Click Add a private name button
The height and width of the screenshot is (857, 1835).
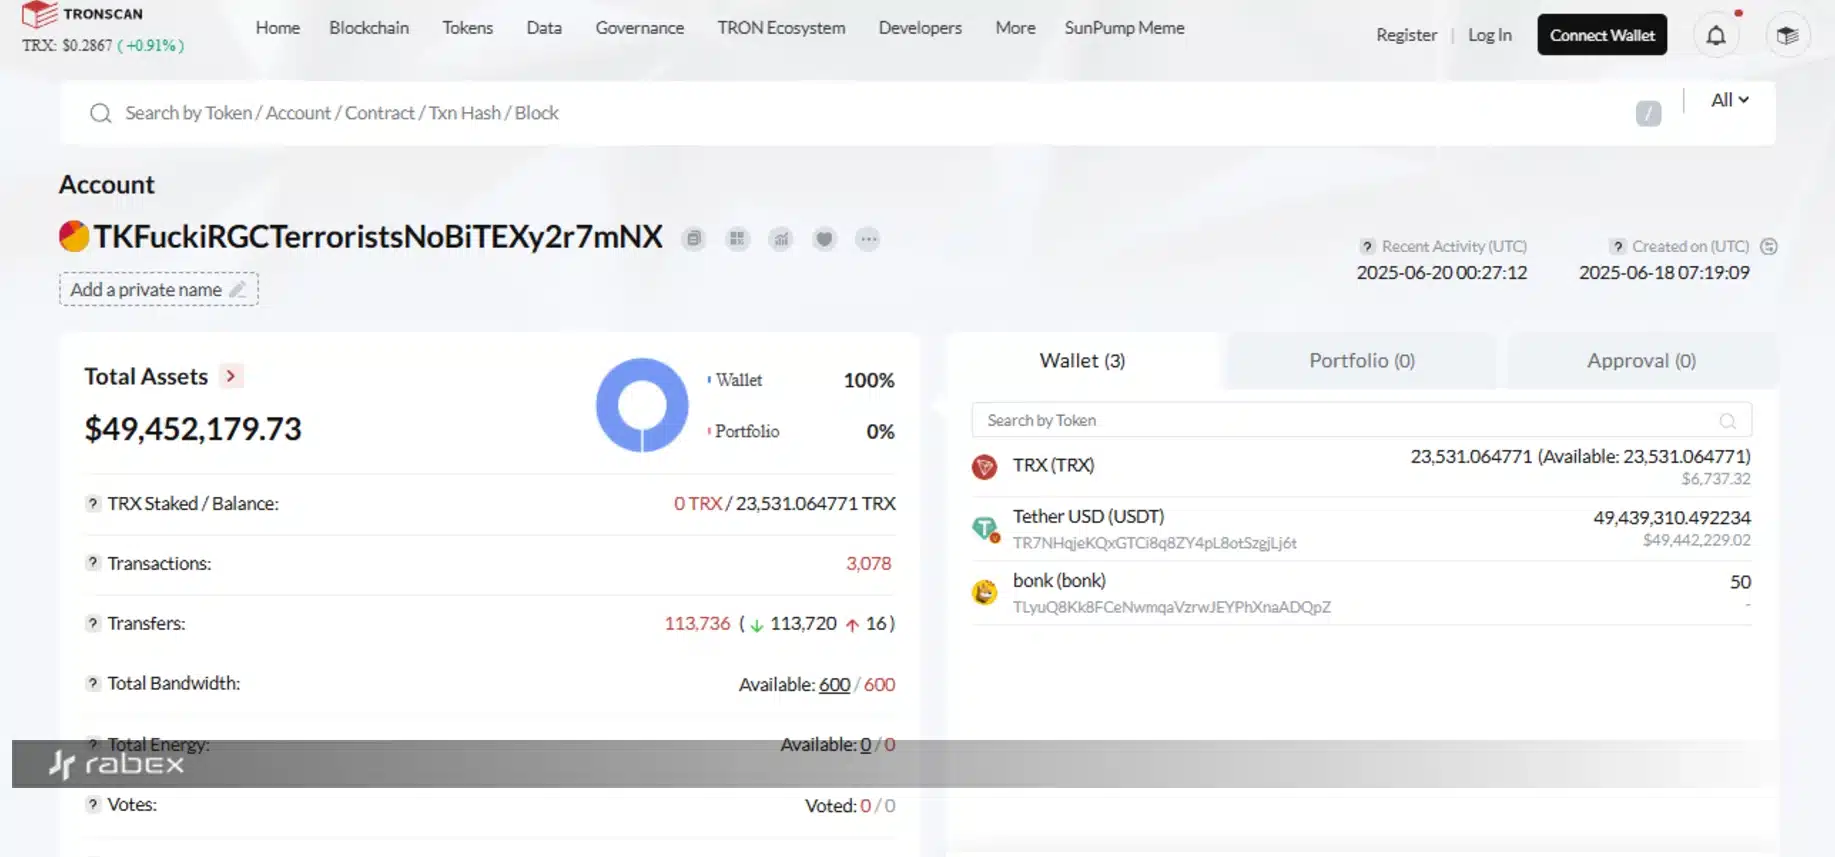click(159, 289)
